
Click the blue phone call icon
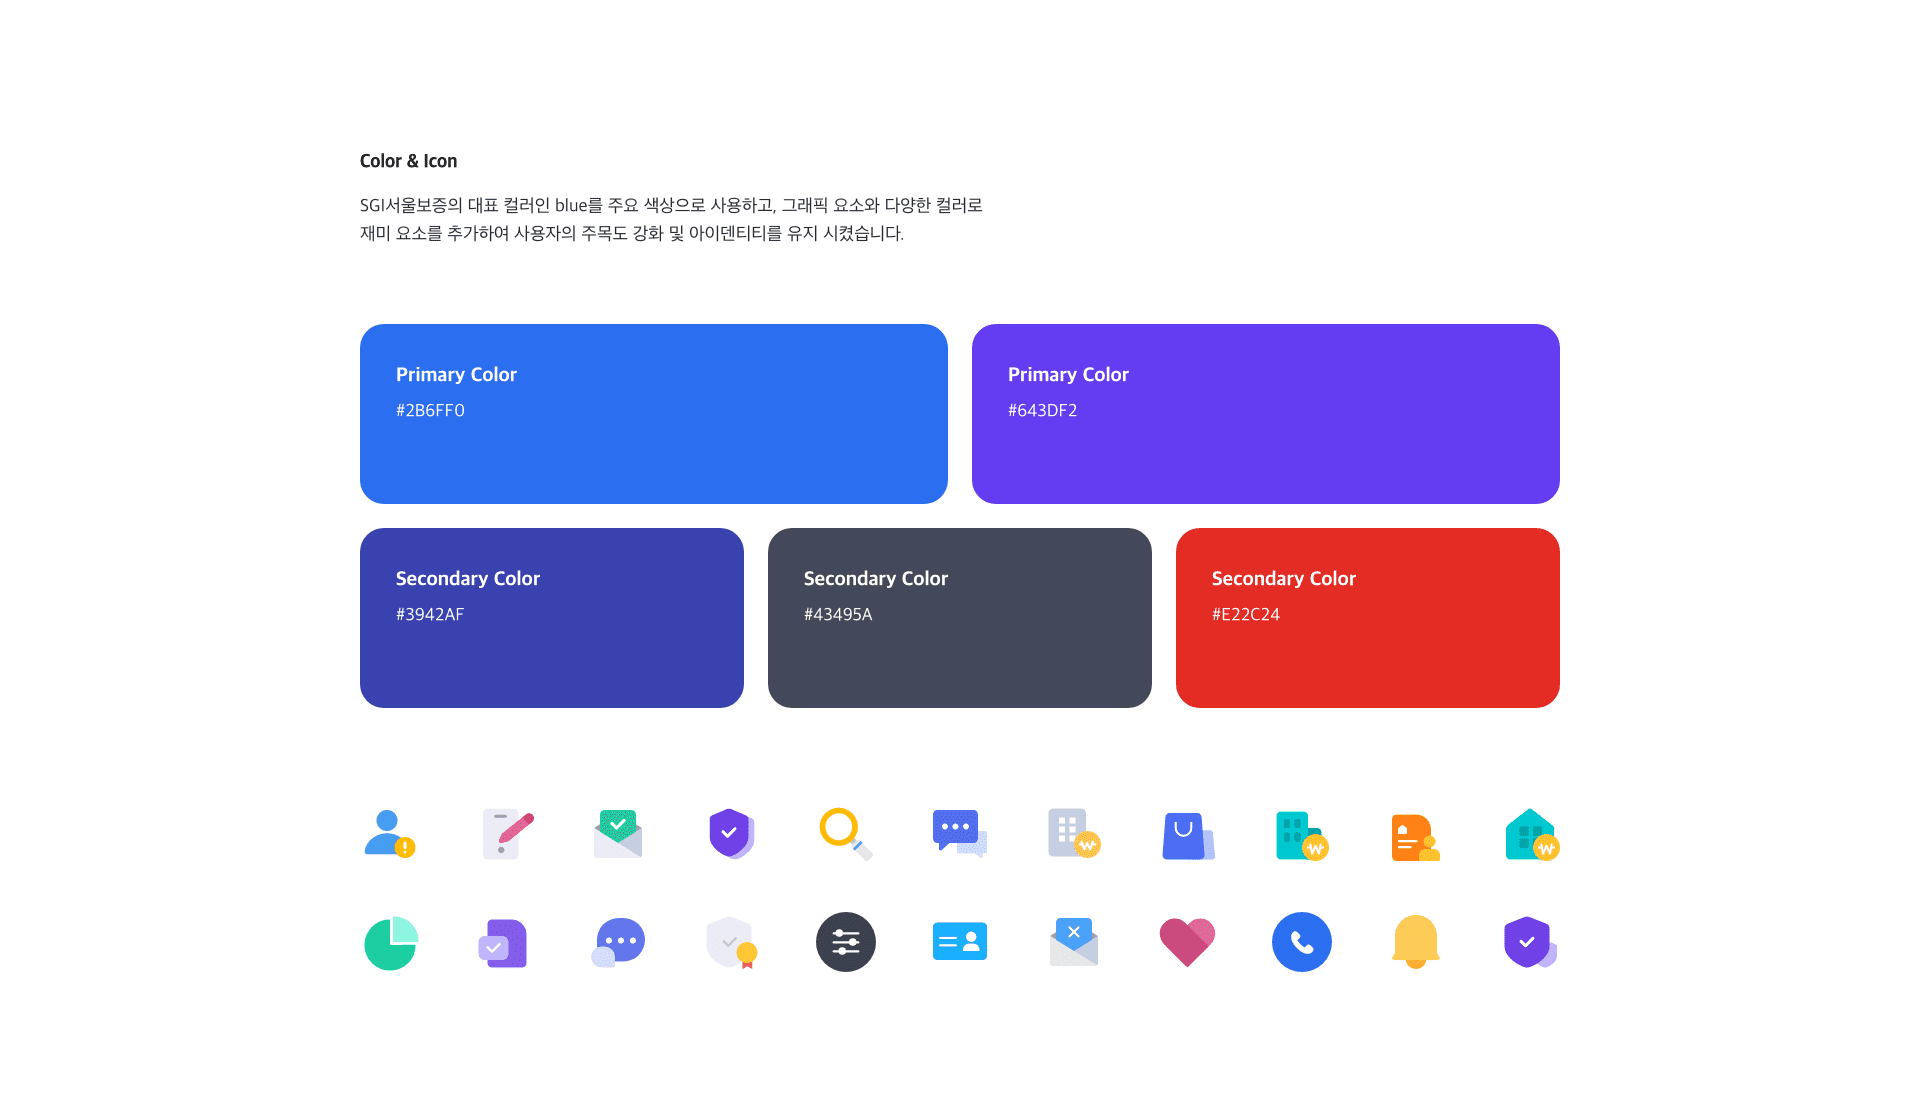point(1301,942)
